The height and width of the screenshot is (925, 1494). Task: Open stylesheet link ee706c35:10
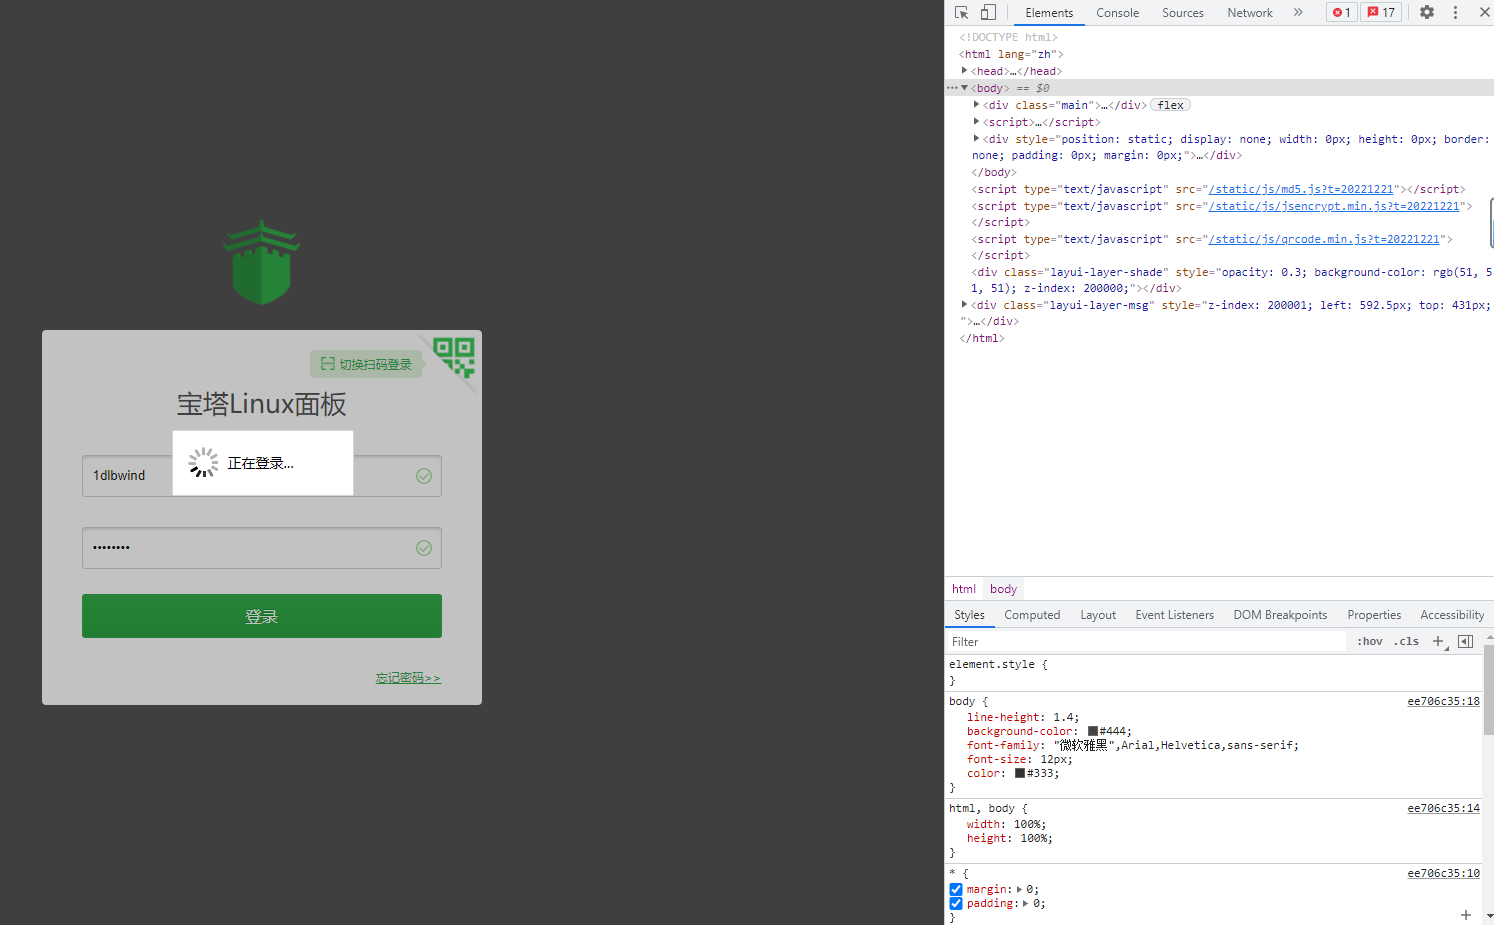tap(1443, 873)
